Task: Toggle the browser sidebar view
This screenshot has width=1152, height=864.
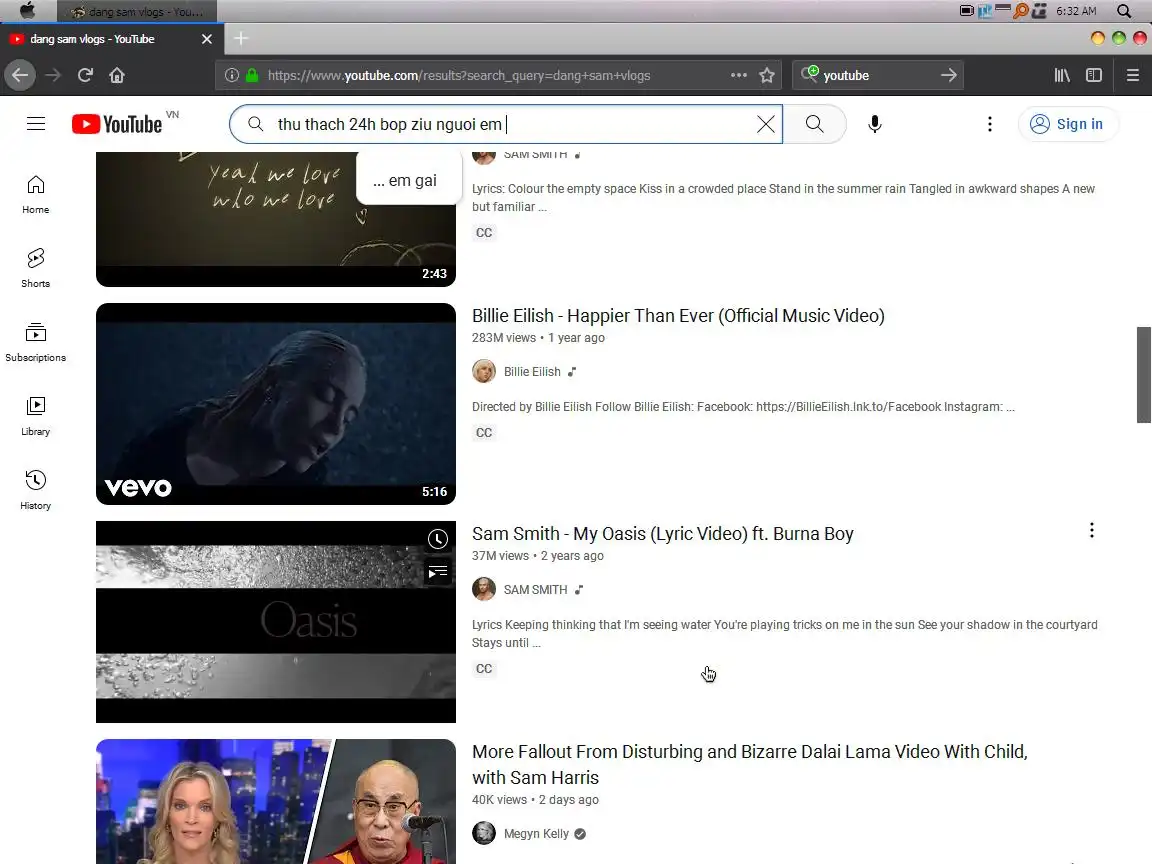Action: pyautogui.click(x=1094, y=75)
